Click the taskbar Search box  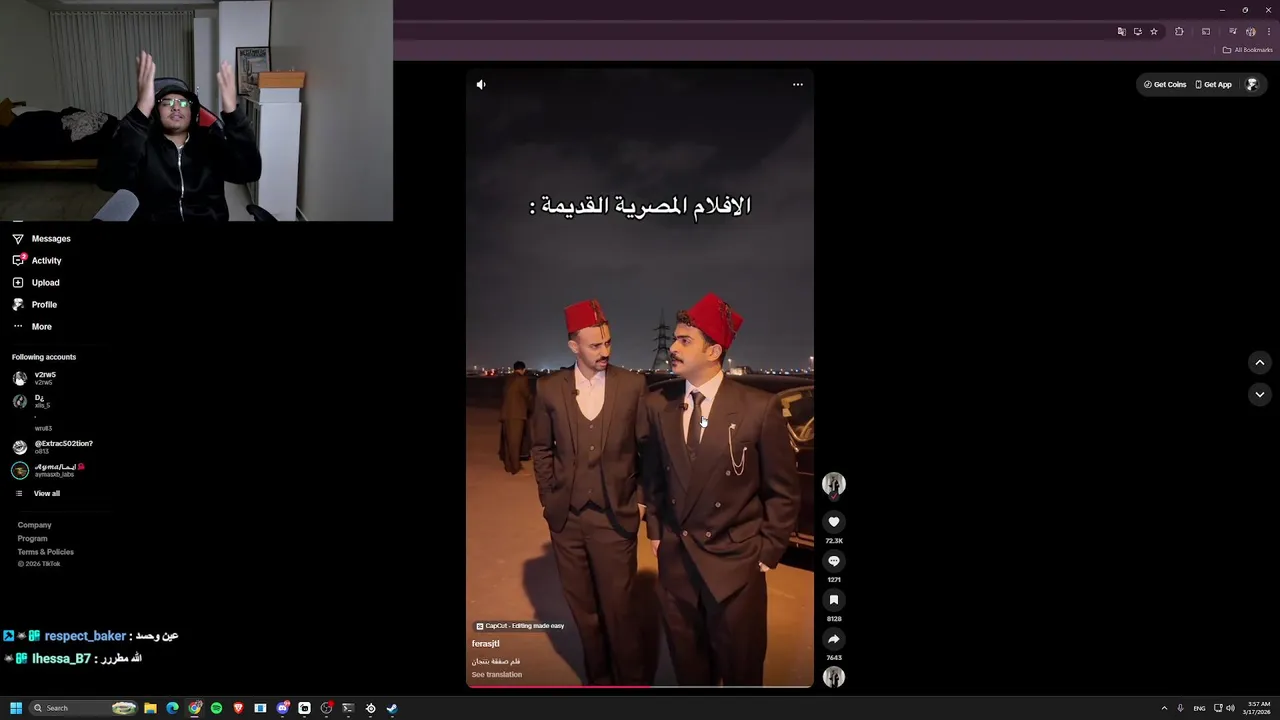(84, 708)
